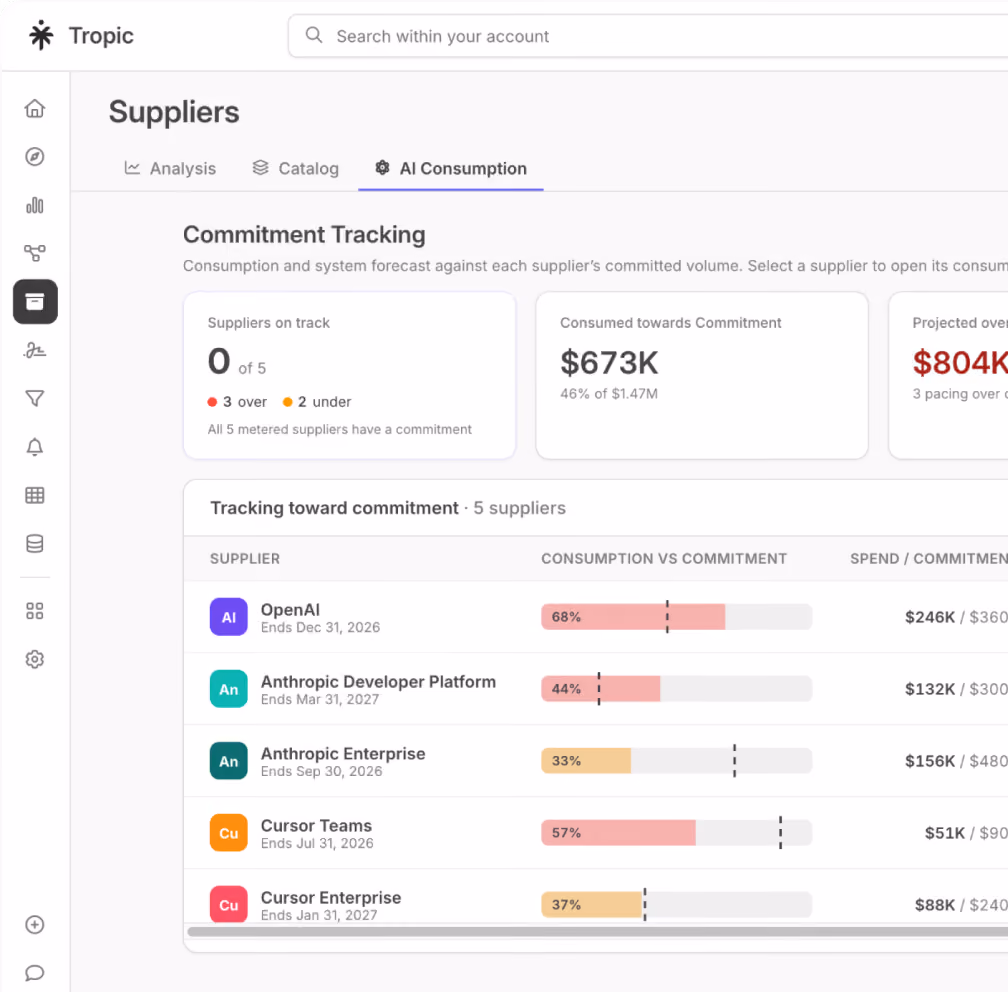The height and width of the screenshot is (992, 1008).
Task: Click 'All 5 metered suppliers have a commitment'
Action: pos(339,429)
